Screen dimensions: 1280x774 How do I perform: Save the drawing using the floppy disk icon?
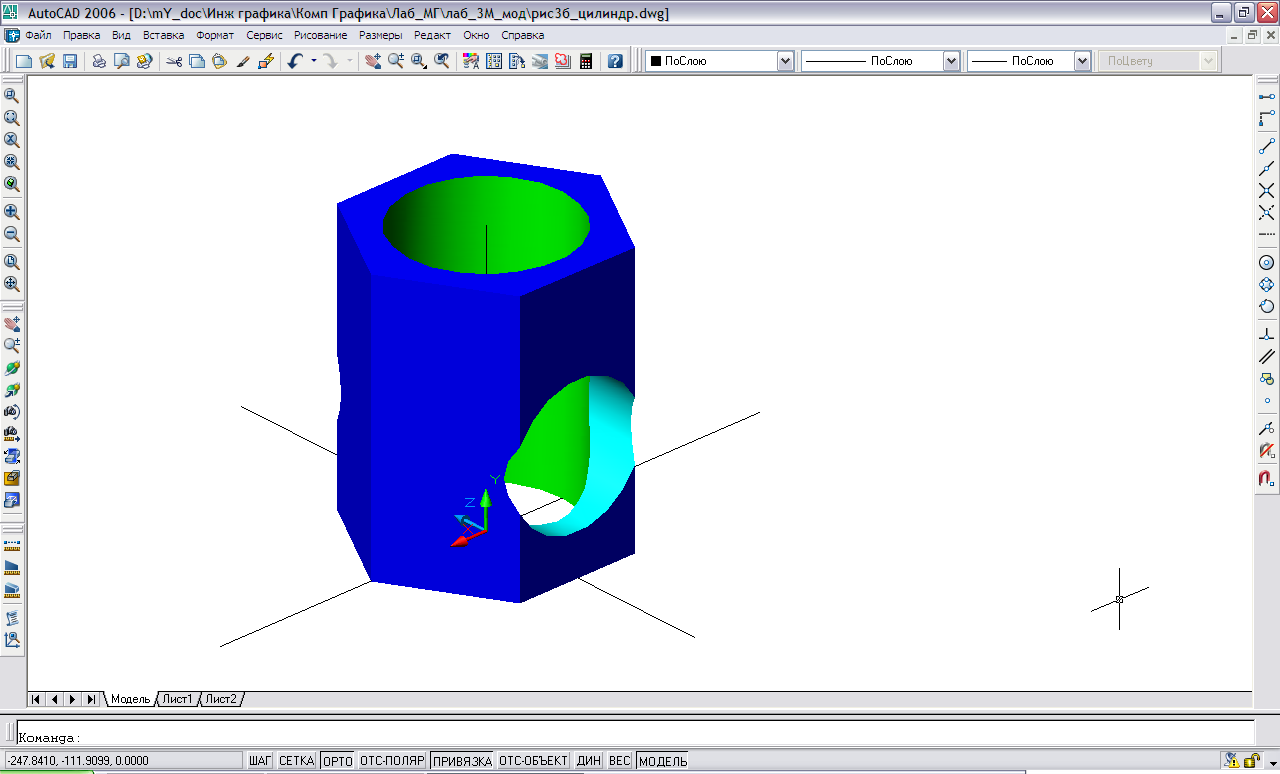tap(70, 61)
